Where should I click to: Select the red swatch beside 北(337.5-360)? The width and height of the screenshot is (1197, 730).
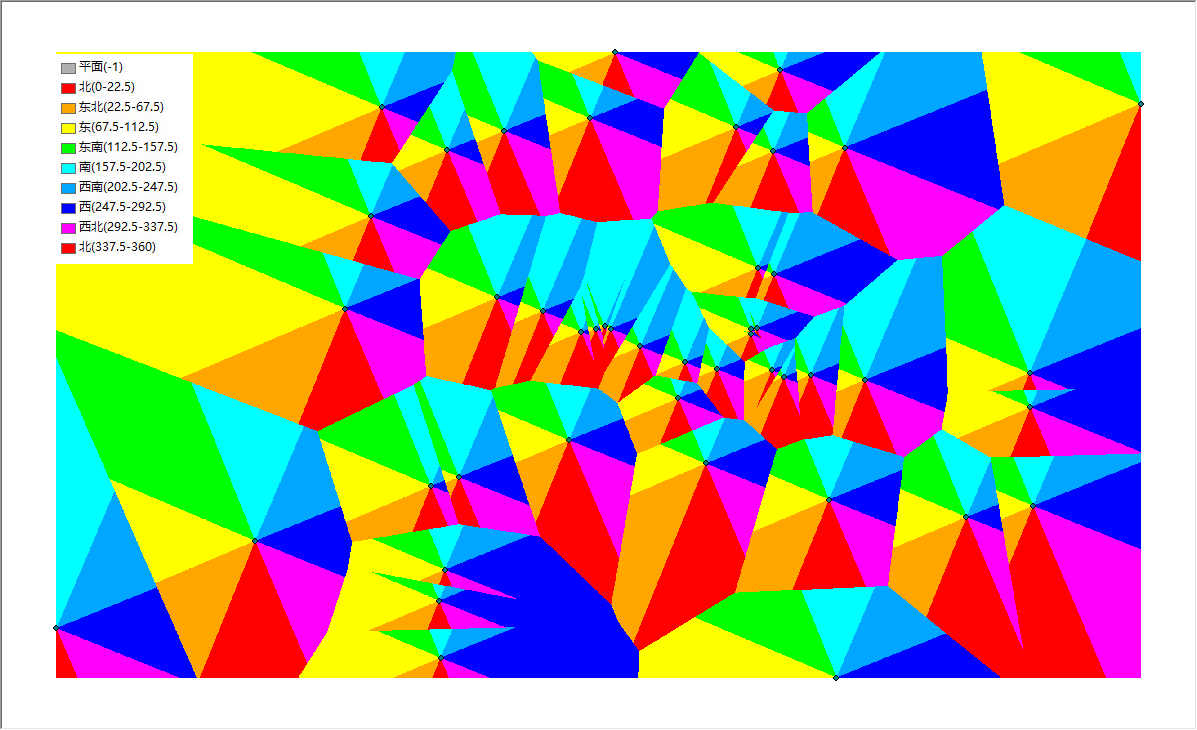coord(69,247)
